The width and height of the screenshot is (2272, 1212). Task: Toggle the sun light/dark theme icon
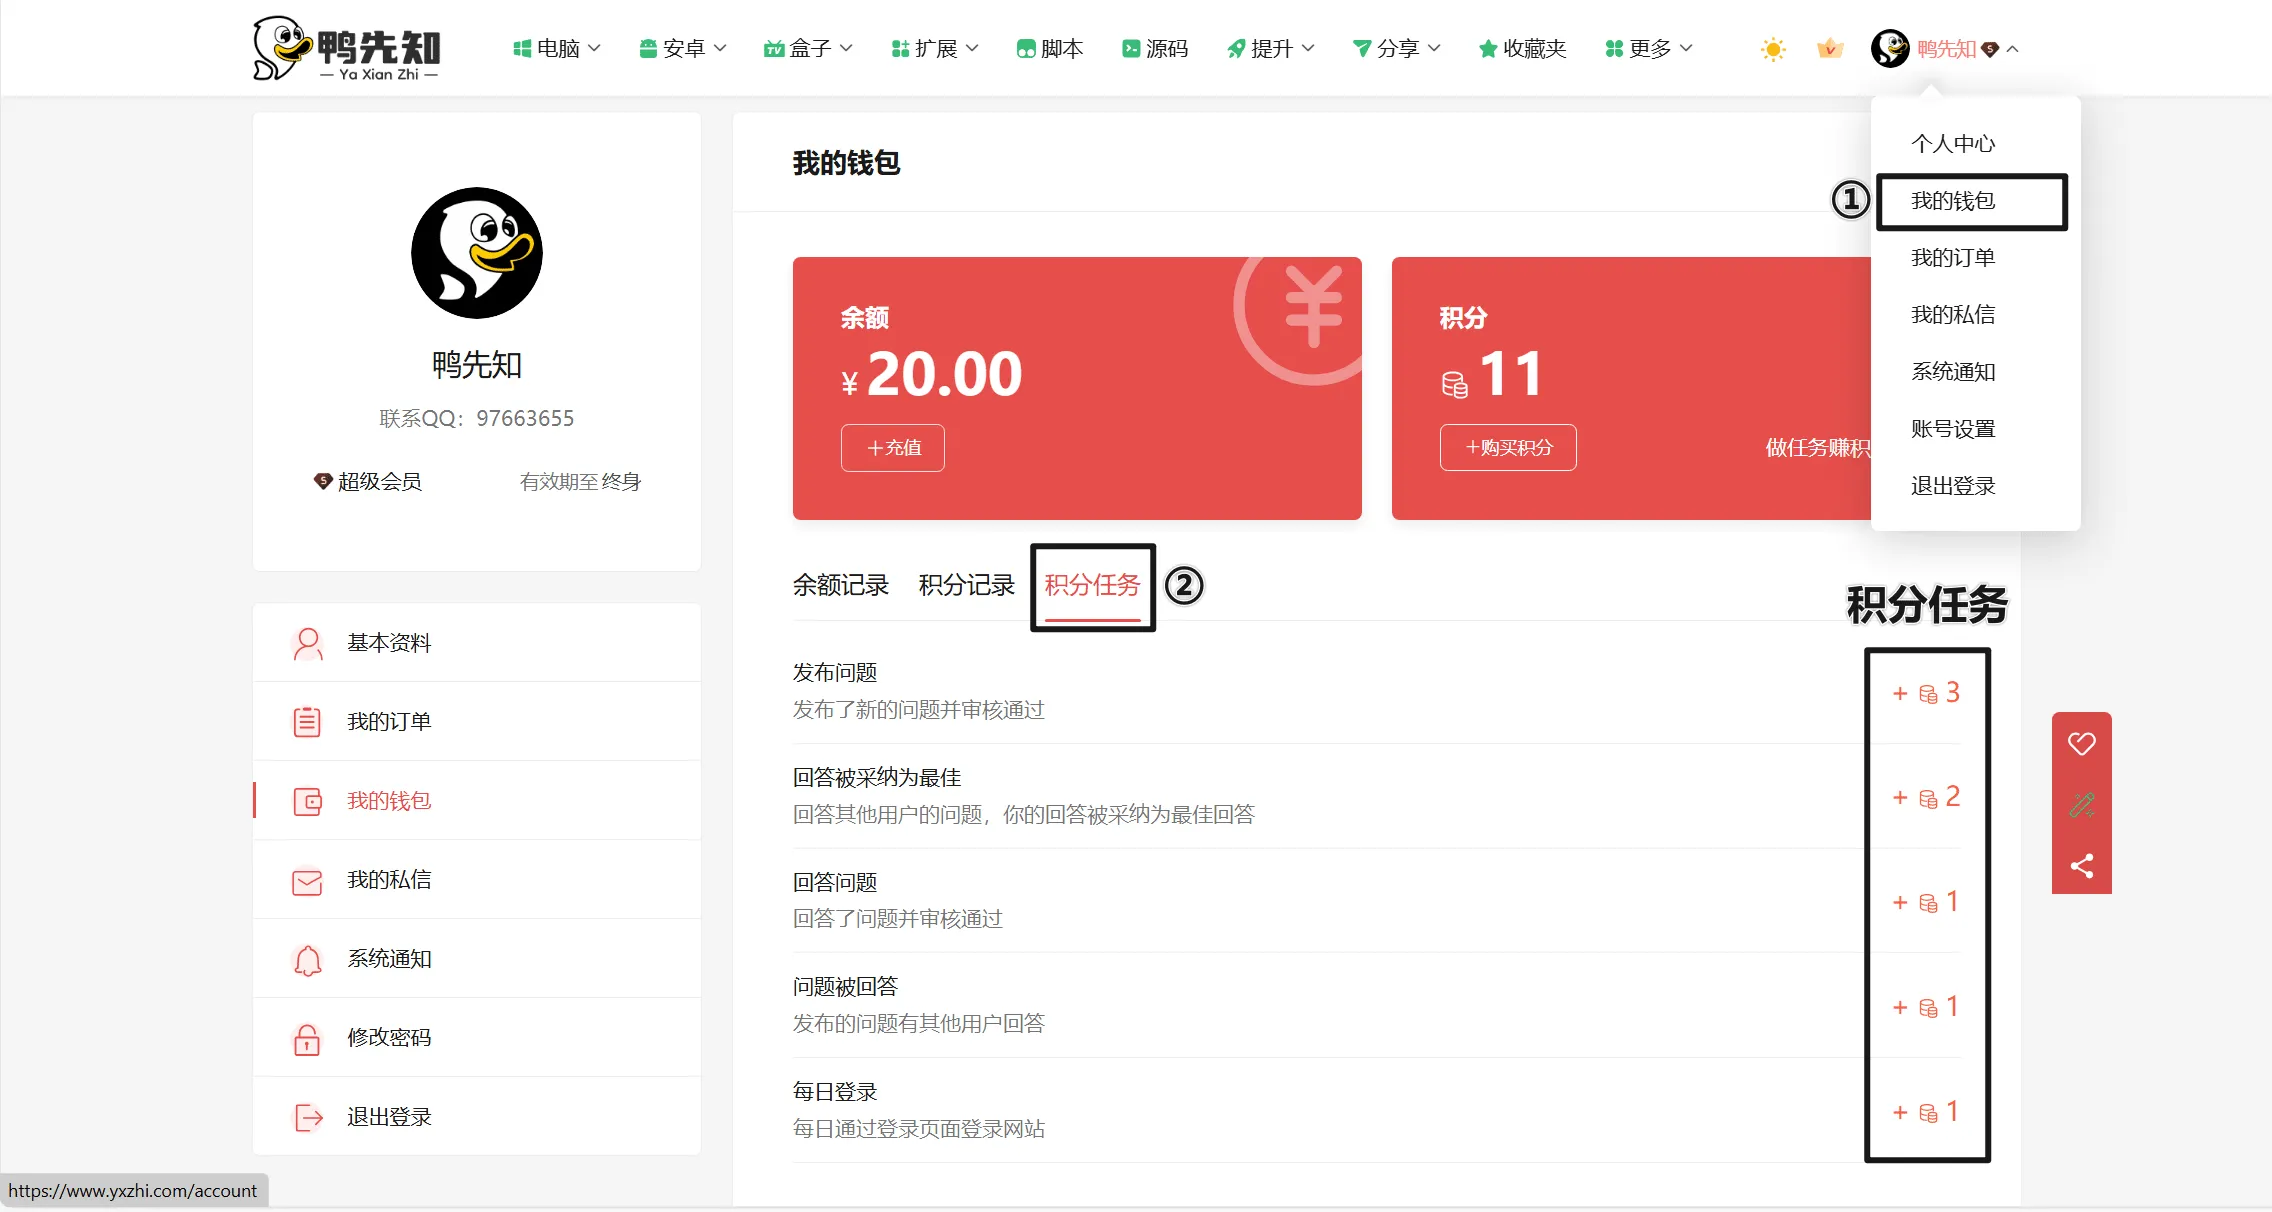tap(1773, 49)
